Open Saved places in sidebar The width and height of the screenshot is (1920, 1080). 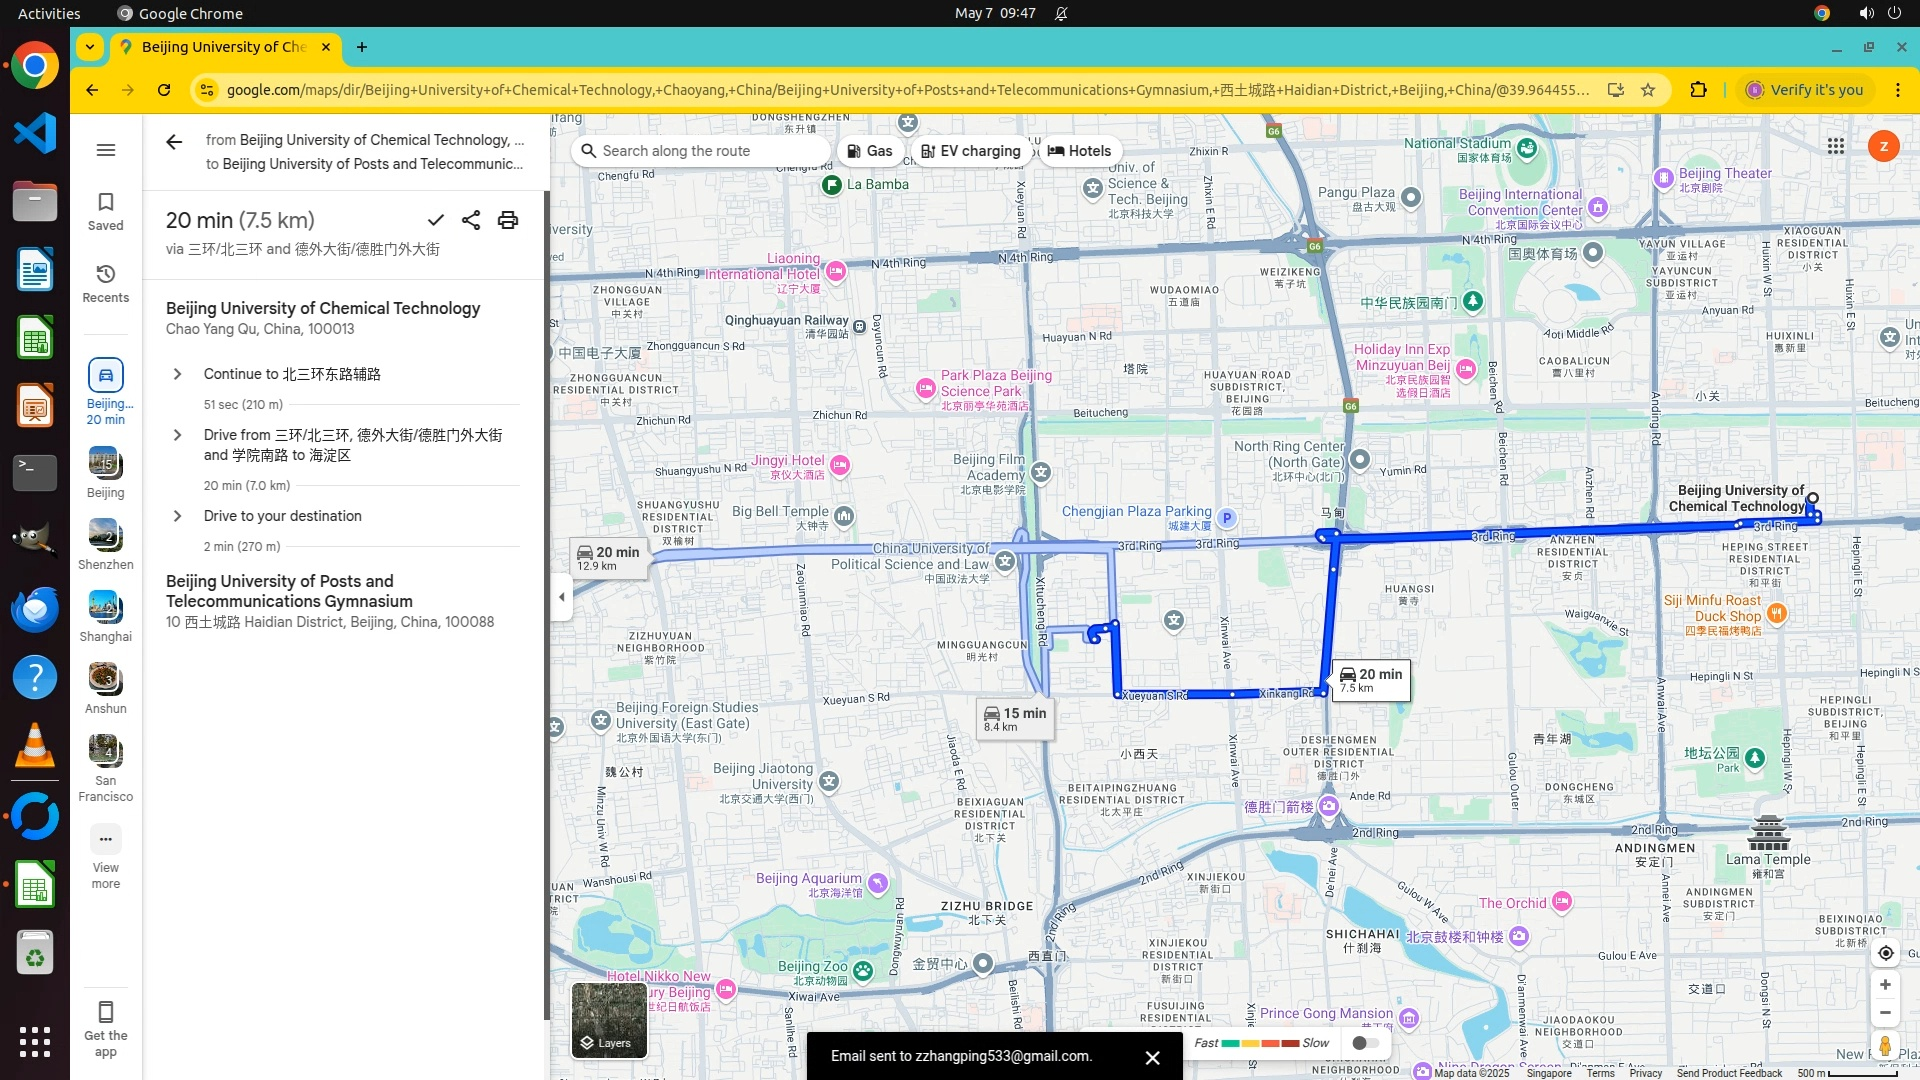106,211
